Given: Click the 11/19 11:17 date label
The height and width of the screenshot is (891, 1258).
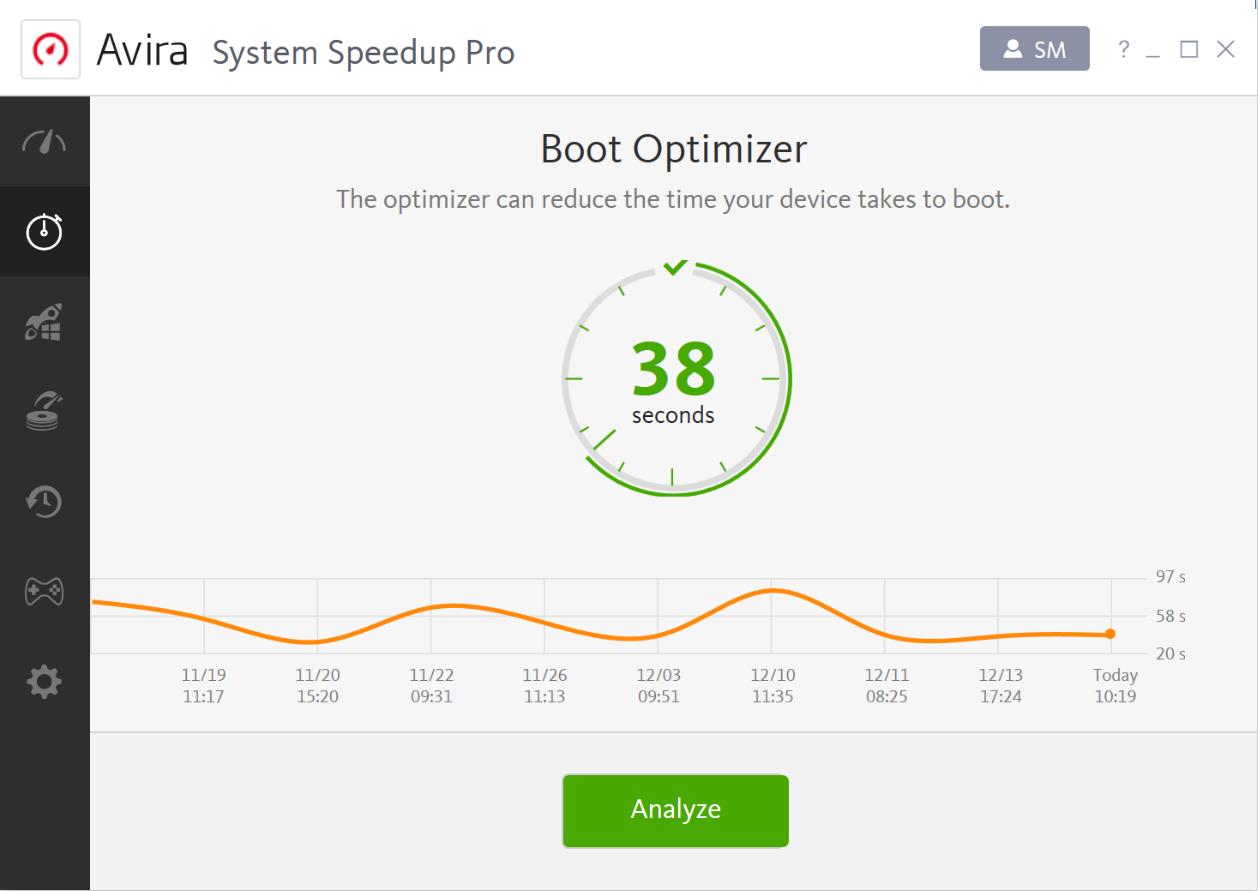Looking at the screenshot, I should (203, 685).
